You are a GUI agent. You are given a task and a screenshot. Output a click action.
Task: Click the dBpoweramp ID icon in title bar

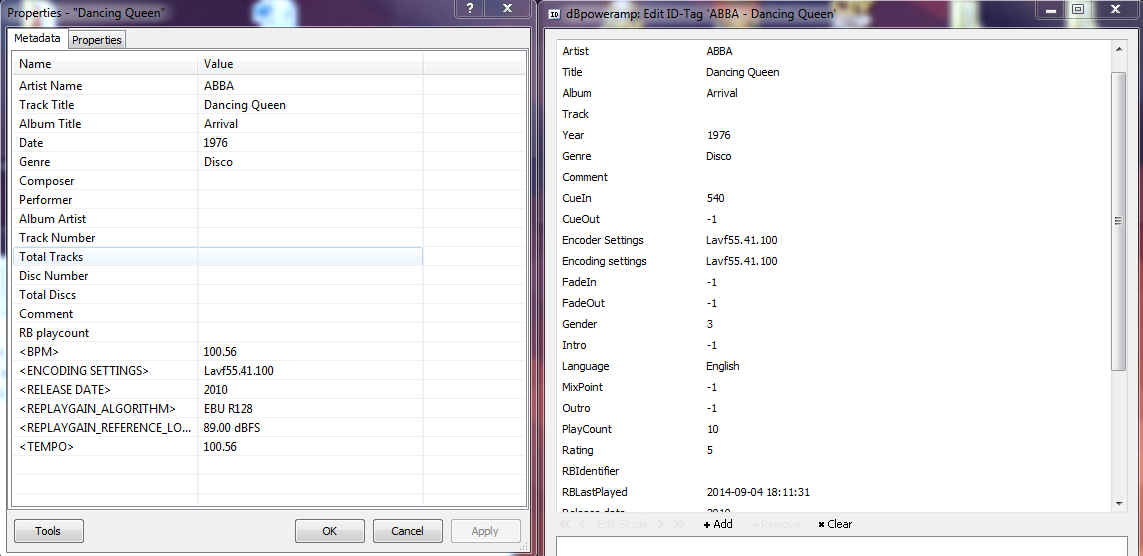click(x=555, y=13)
